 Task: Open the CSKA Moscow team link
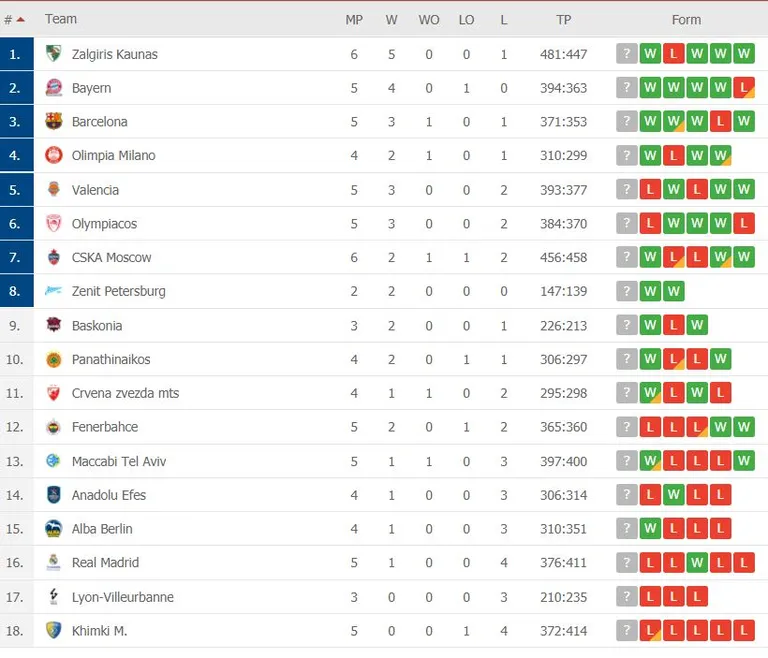(111, 257)
